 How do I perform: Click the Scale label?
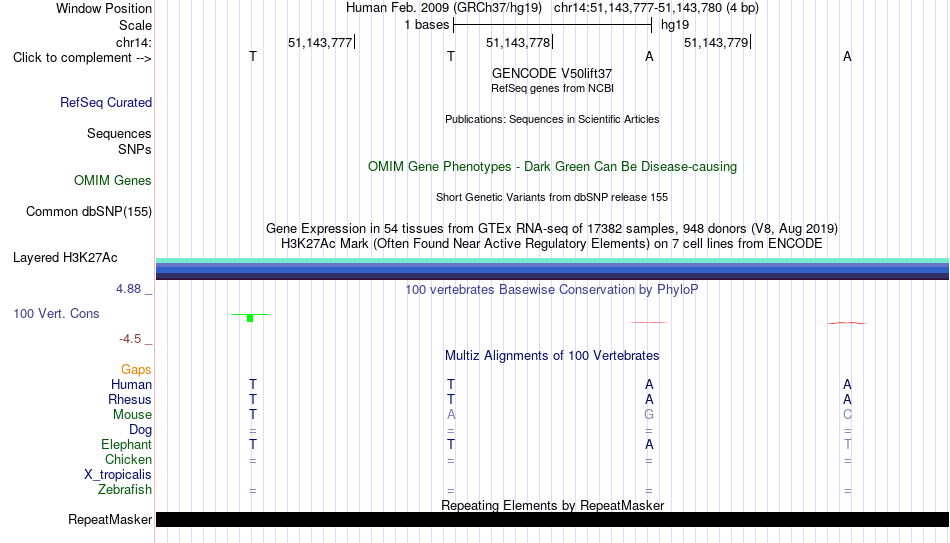pos(135,25)
